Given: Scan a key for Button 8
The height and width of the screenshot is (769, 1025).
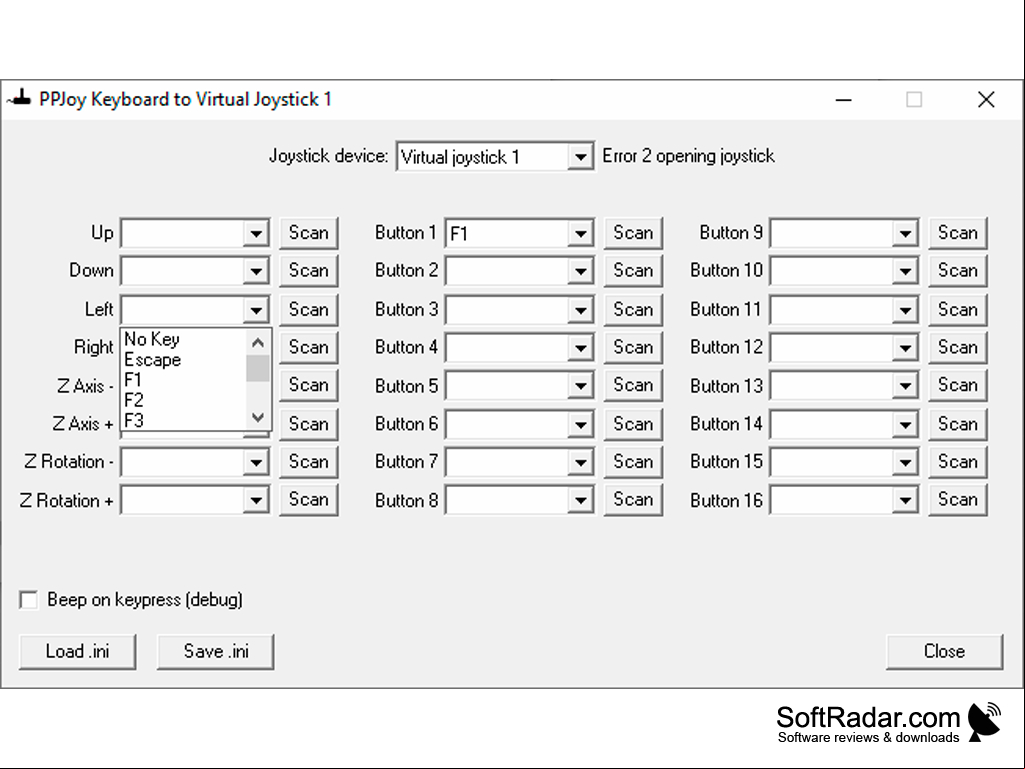Looking at the screenshot, I should (x=633, y=500).
